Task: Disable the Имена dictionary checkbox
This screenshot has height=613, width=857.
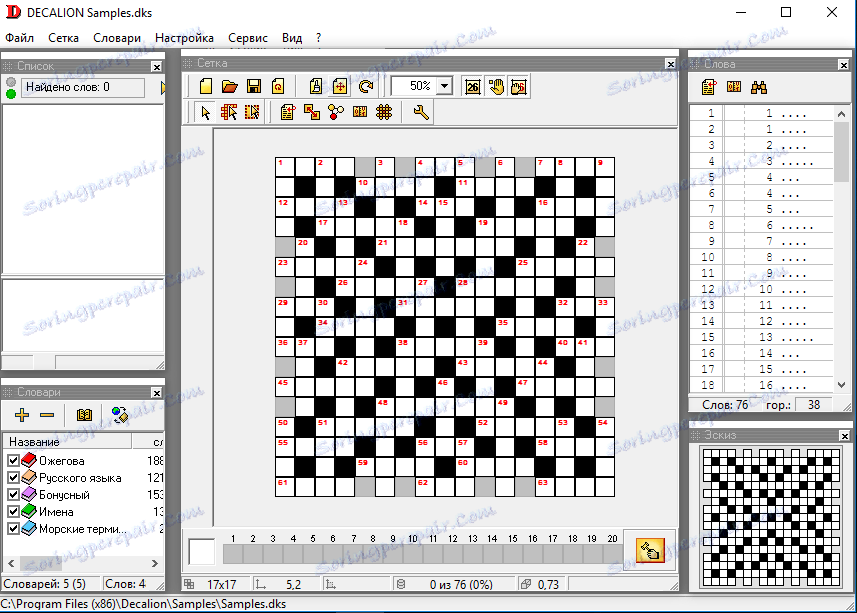Action: click(13, 512)
